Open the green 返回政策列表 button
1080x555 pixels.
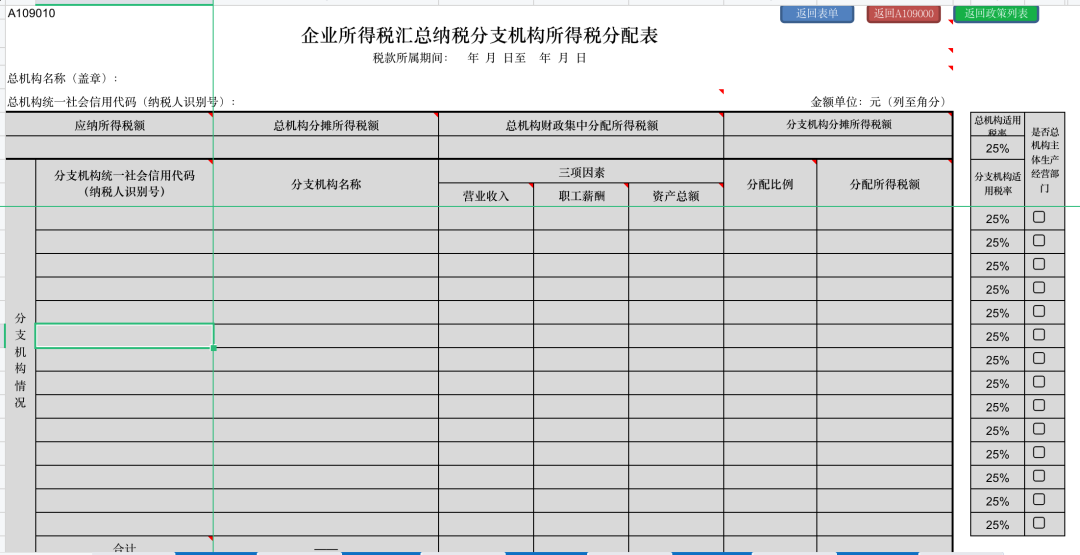point(995,14)
